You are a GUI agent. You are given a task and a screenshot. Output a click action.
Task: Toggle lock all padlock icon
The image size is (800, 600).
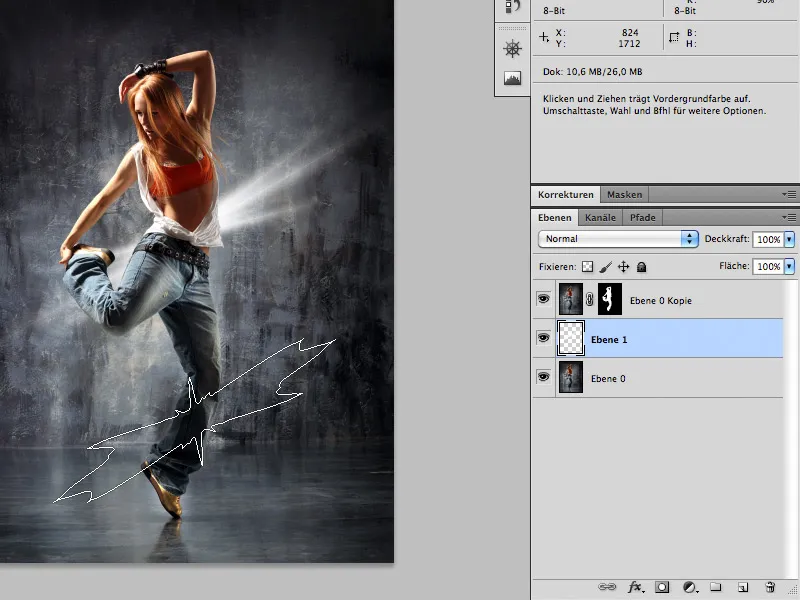(x=641, y=267)
